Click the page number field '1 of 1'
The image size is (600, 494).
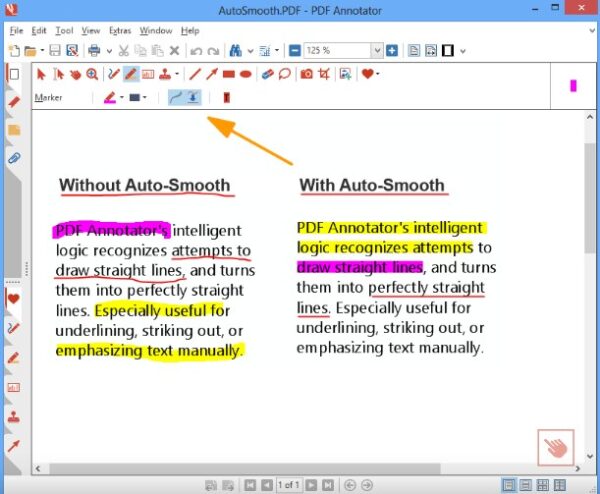pos(289,485)
